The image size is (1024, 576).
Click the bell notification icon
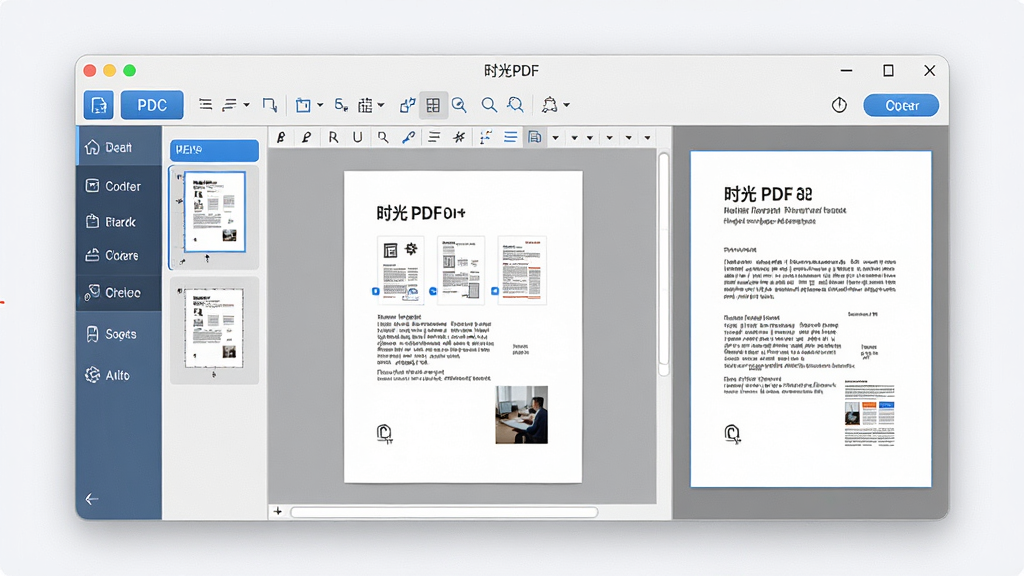point(550,104)
